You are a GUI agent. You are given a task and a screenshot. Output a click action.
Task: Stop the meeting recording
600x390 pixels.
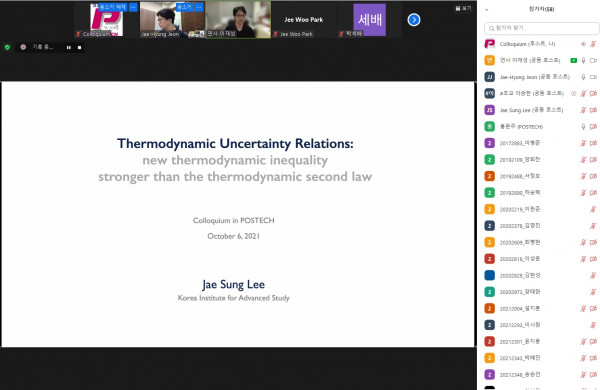click(x=80, y=47)
